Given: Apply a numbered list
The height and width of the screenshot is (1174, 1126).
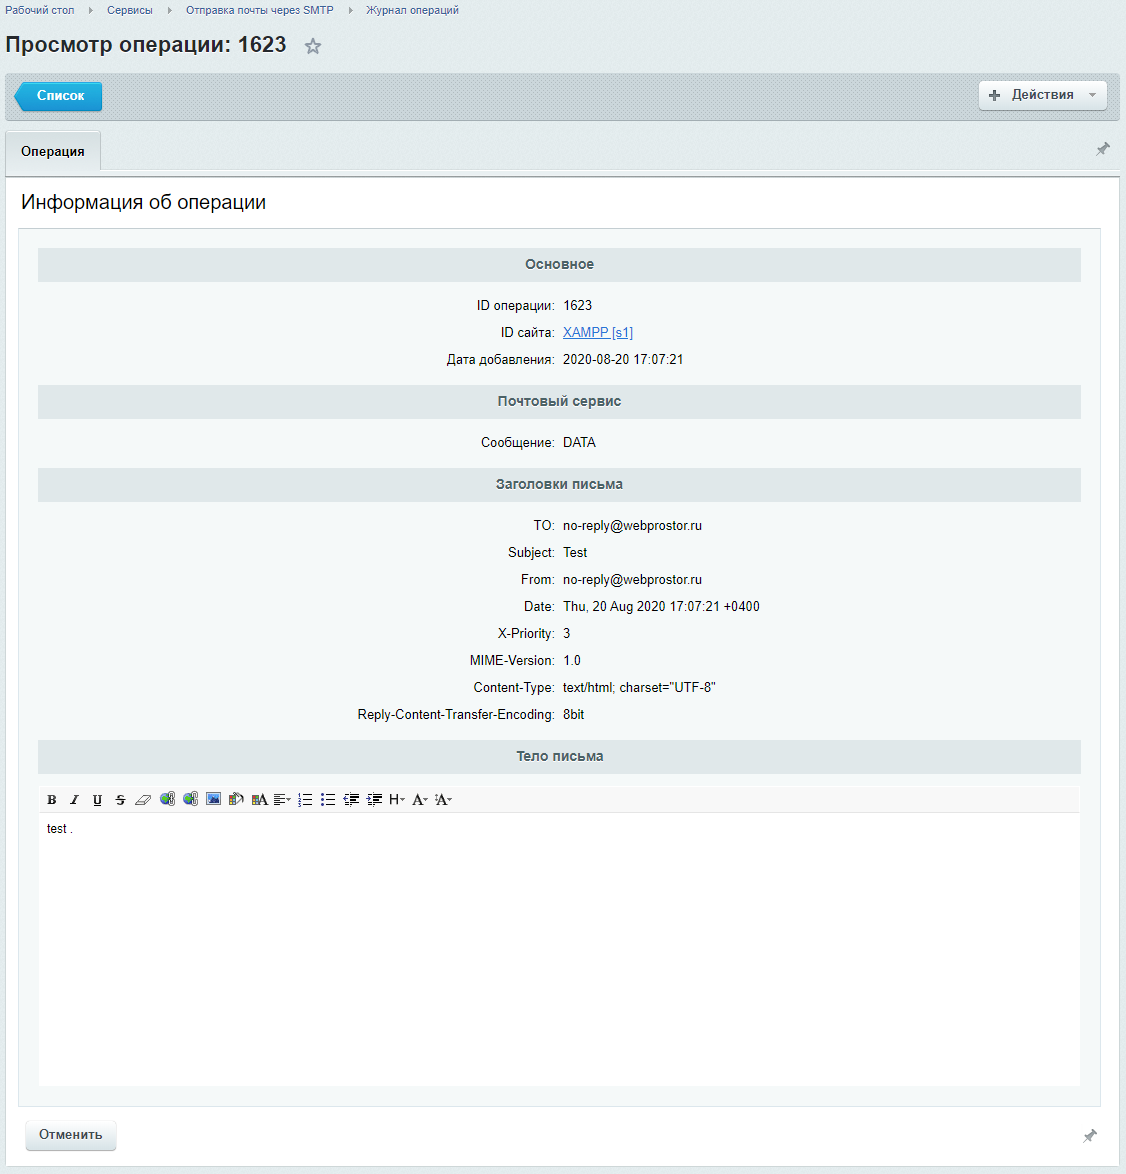Looking at the screenshot, I should [305, 799].
